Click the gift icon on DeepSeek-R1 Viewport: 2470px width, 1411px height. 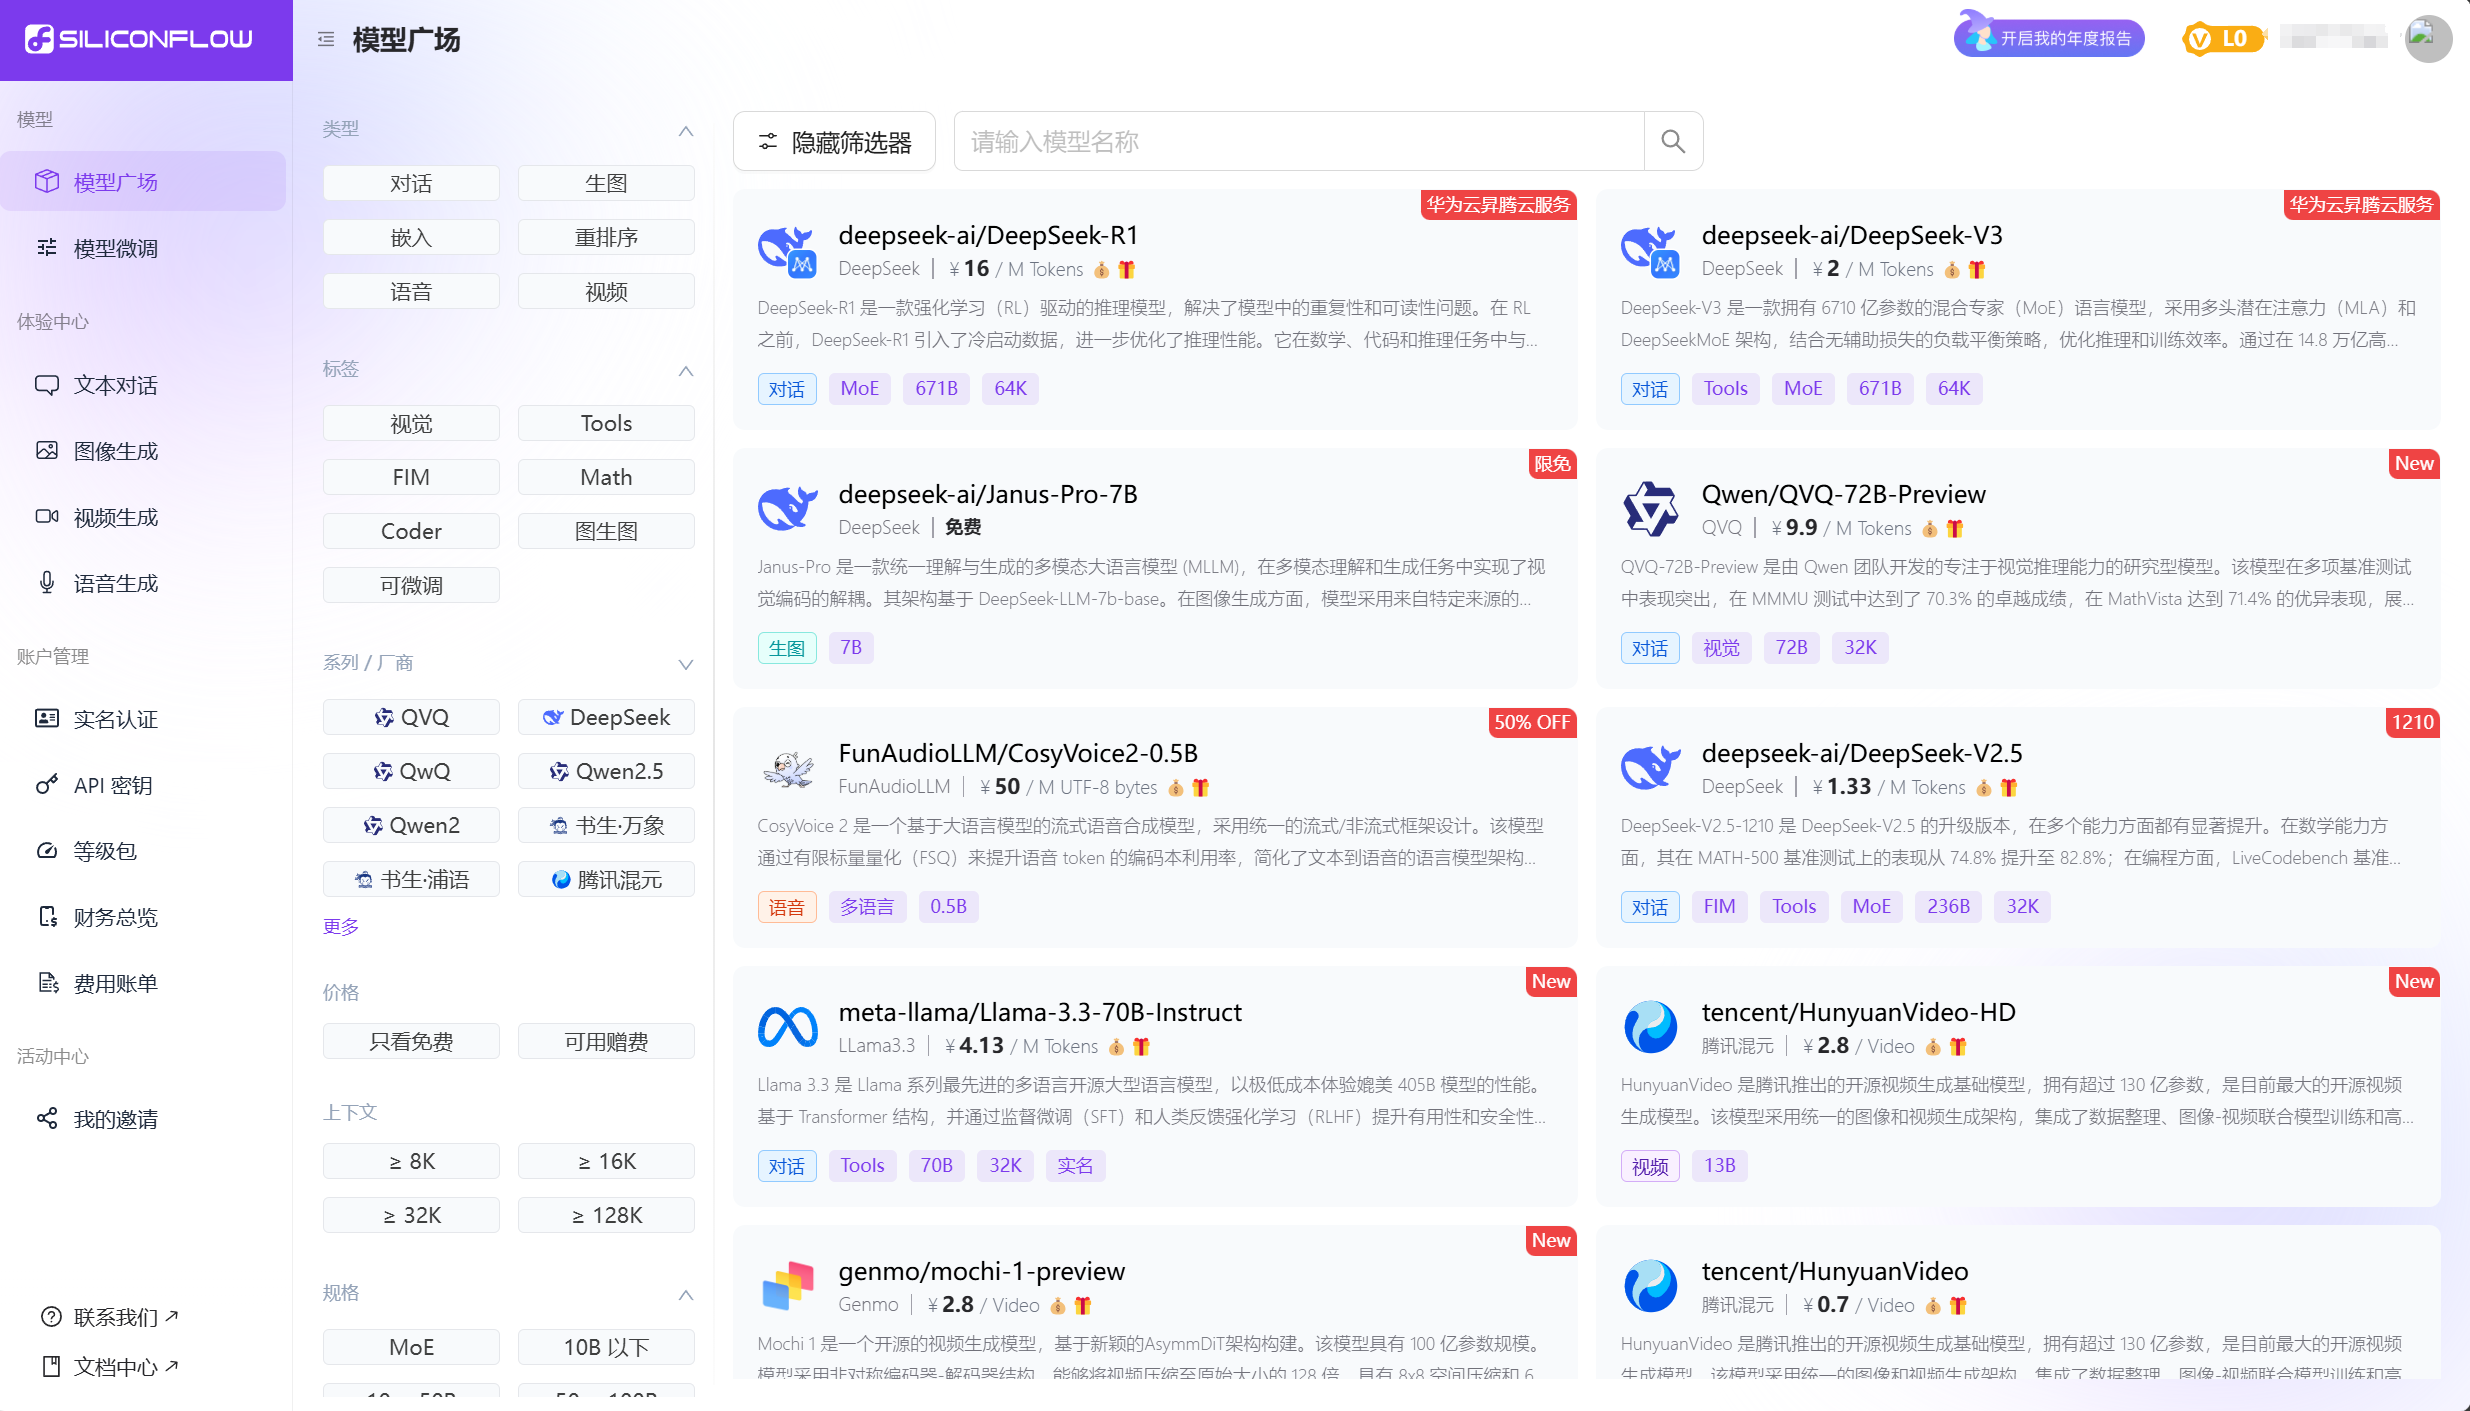coord(1127,269)
